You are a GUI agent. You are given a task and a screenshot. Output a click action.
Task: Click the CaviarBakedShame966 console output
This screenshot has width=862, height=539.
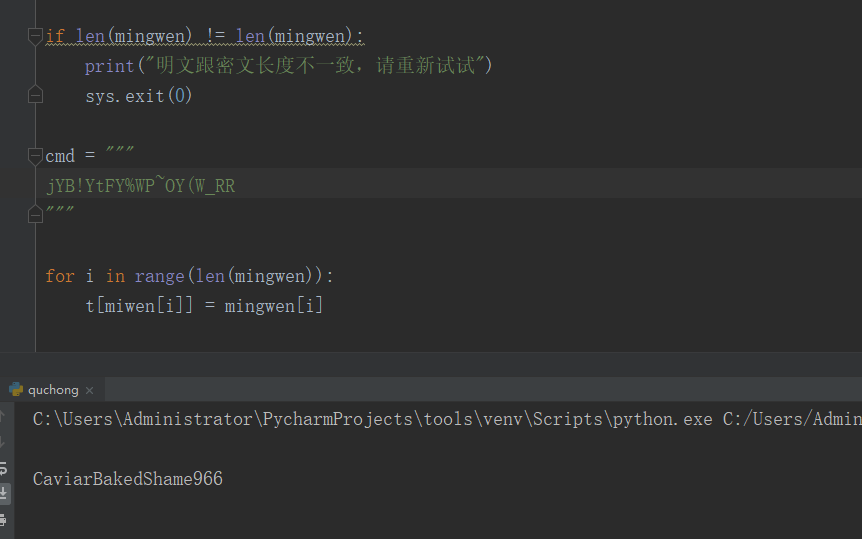128,478
